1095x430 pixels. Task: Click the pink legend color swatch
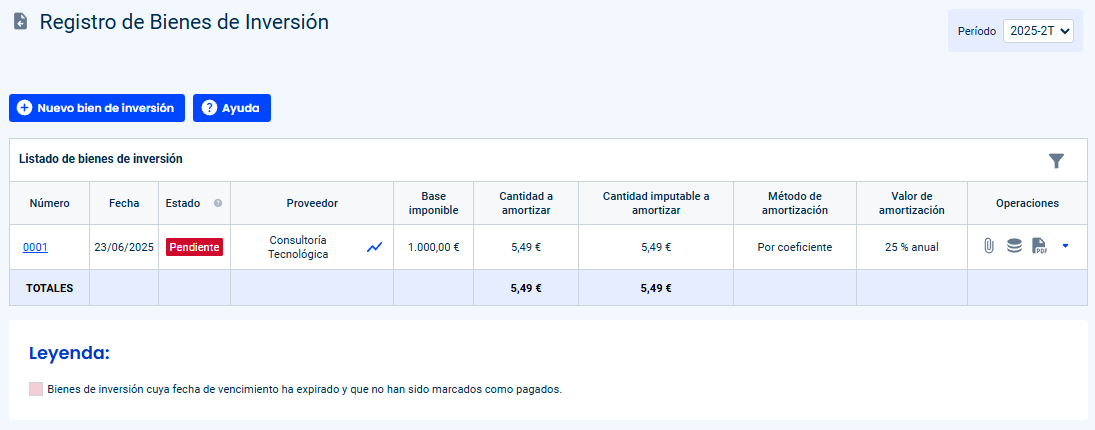[36, 389]
